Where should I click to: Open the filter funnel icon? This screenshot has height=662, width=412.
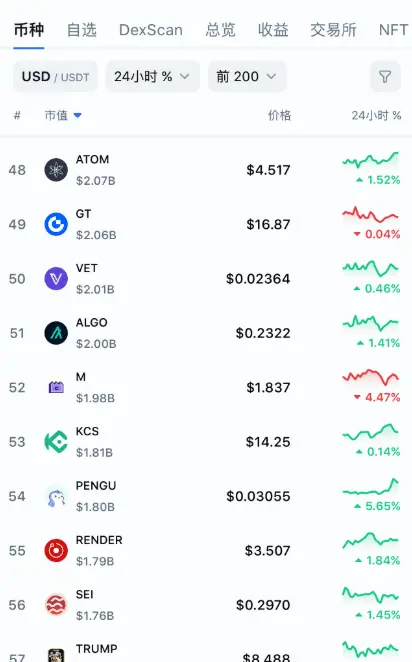click(x=385, y=76)
